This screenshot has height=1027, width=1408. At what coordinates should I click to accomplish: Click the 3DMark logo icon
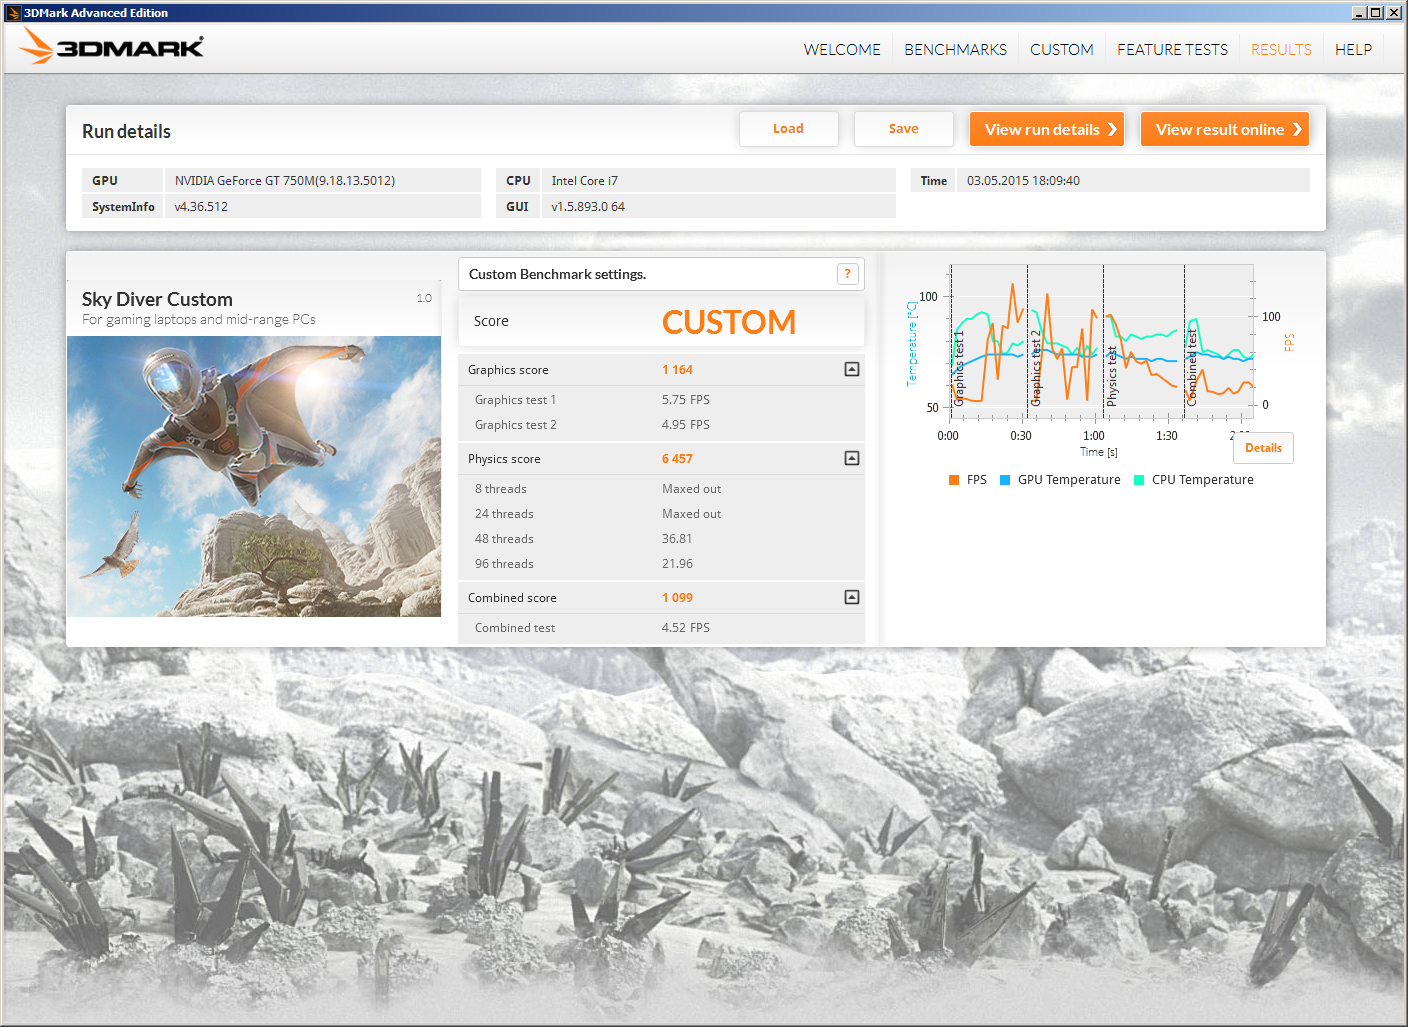(112, 46)
